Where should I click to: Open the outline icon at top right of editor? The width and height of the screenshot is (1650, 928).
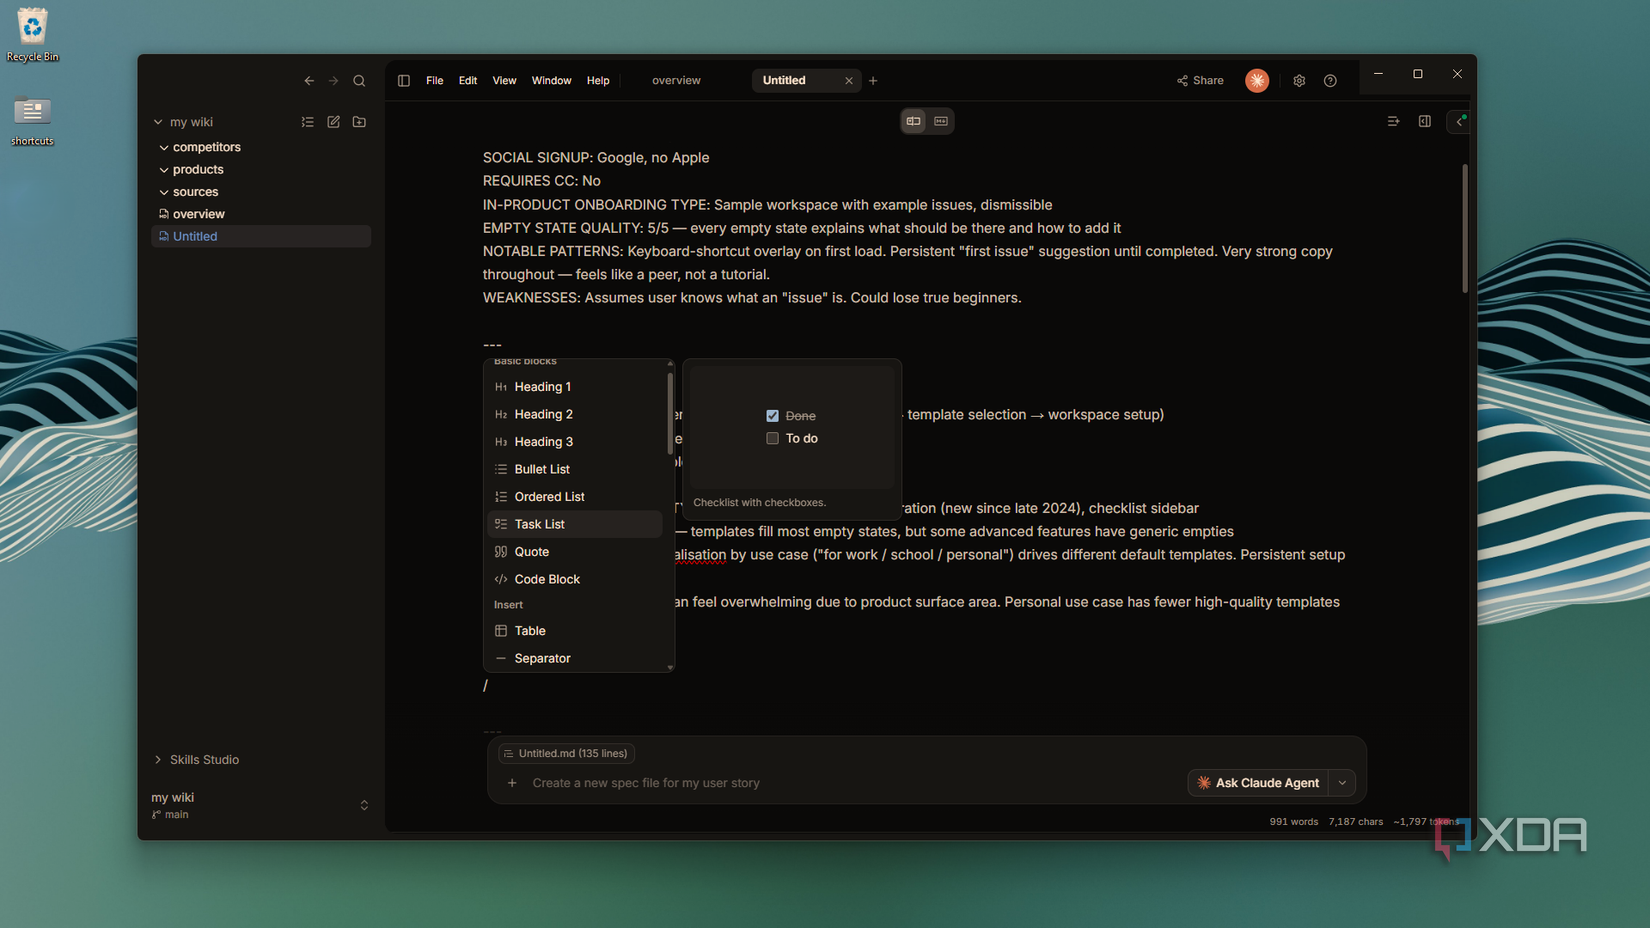pos(1393,121)
